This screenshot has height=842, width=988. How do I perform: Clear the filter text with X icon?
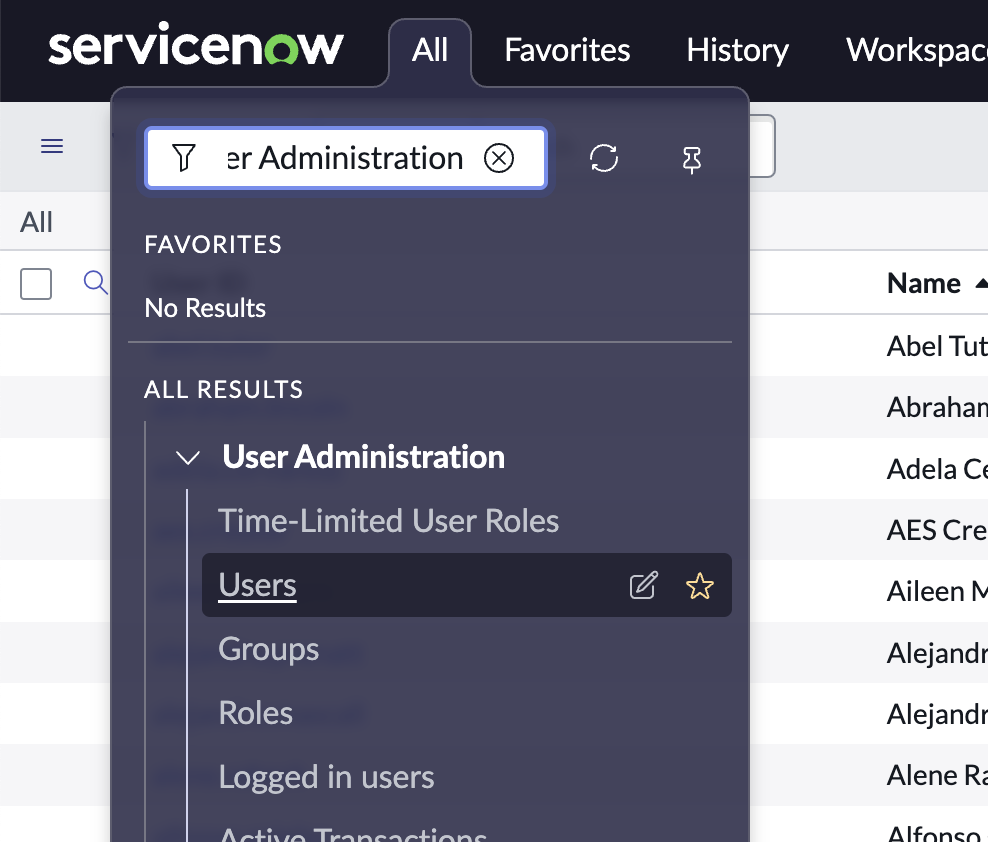(x=499, y=158)
